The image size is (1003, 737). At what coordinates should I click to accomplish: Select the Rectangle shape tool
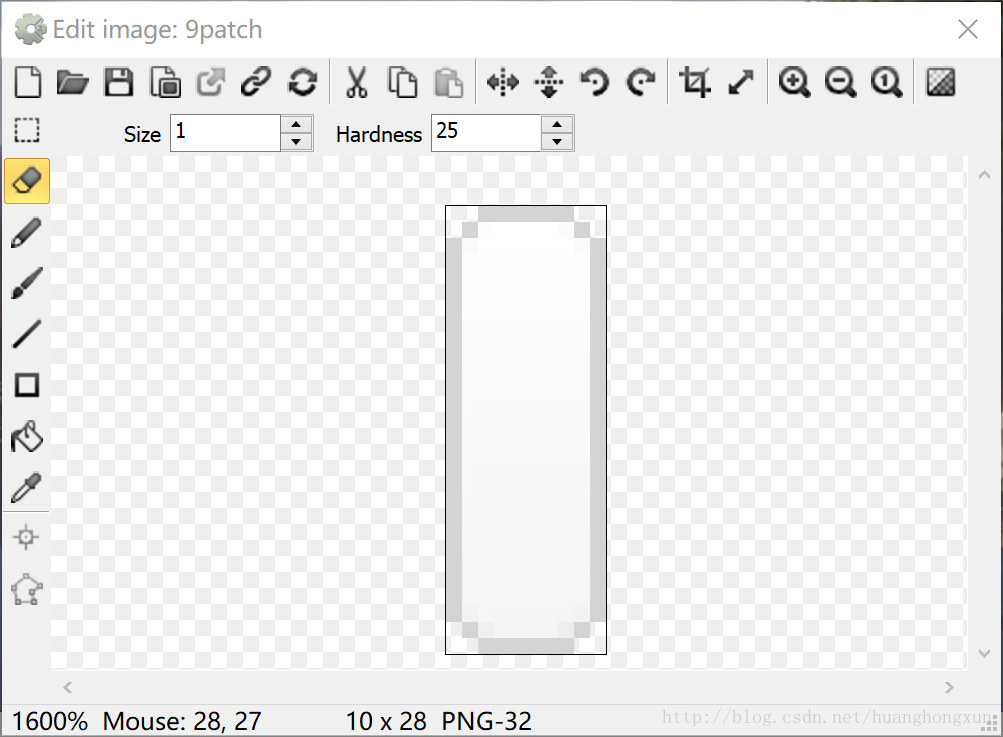pyautogui.click(x=27, y=386)
